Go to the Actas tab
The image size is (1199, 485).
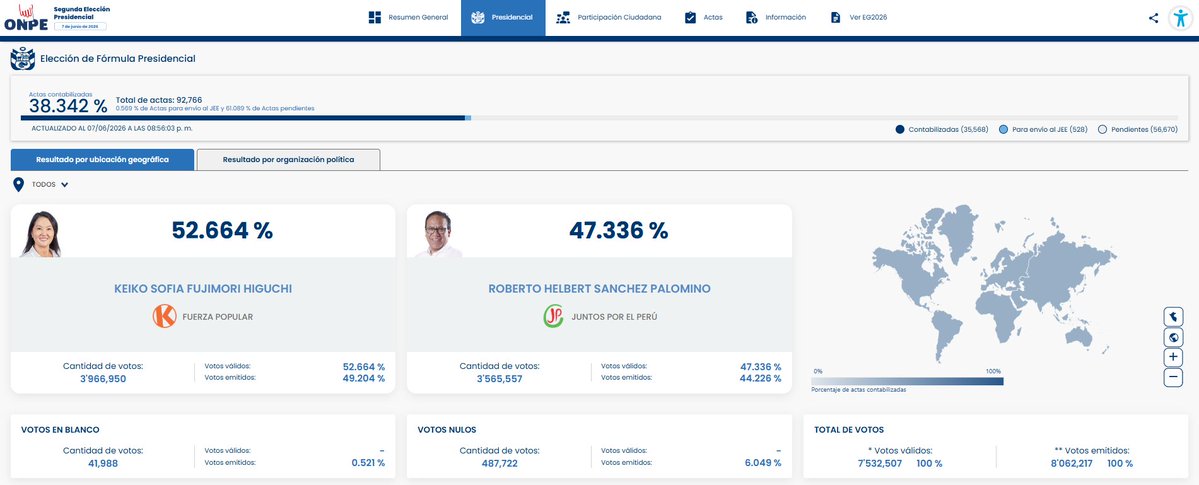(703, 18)
